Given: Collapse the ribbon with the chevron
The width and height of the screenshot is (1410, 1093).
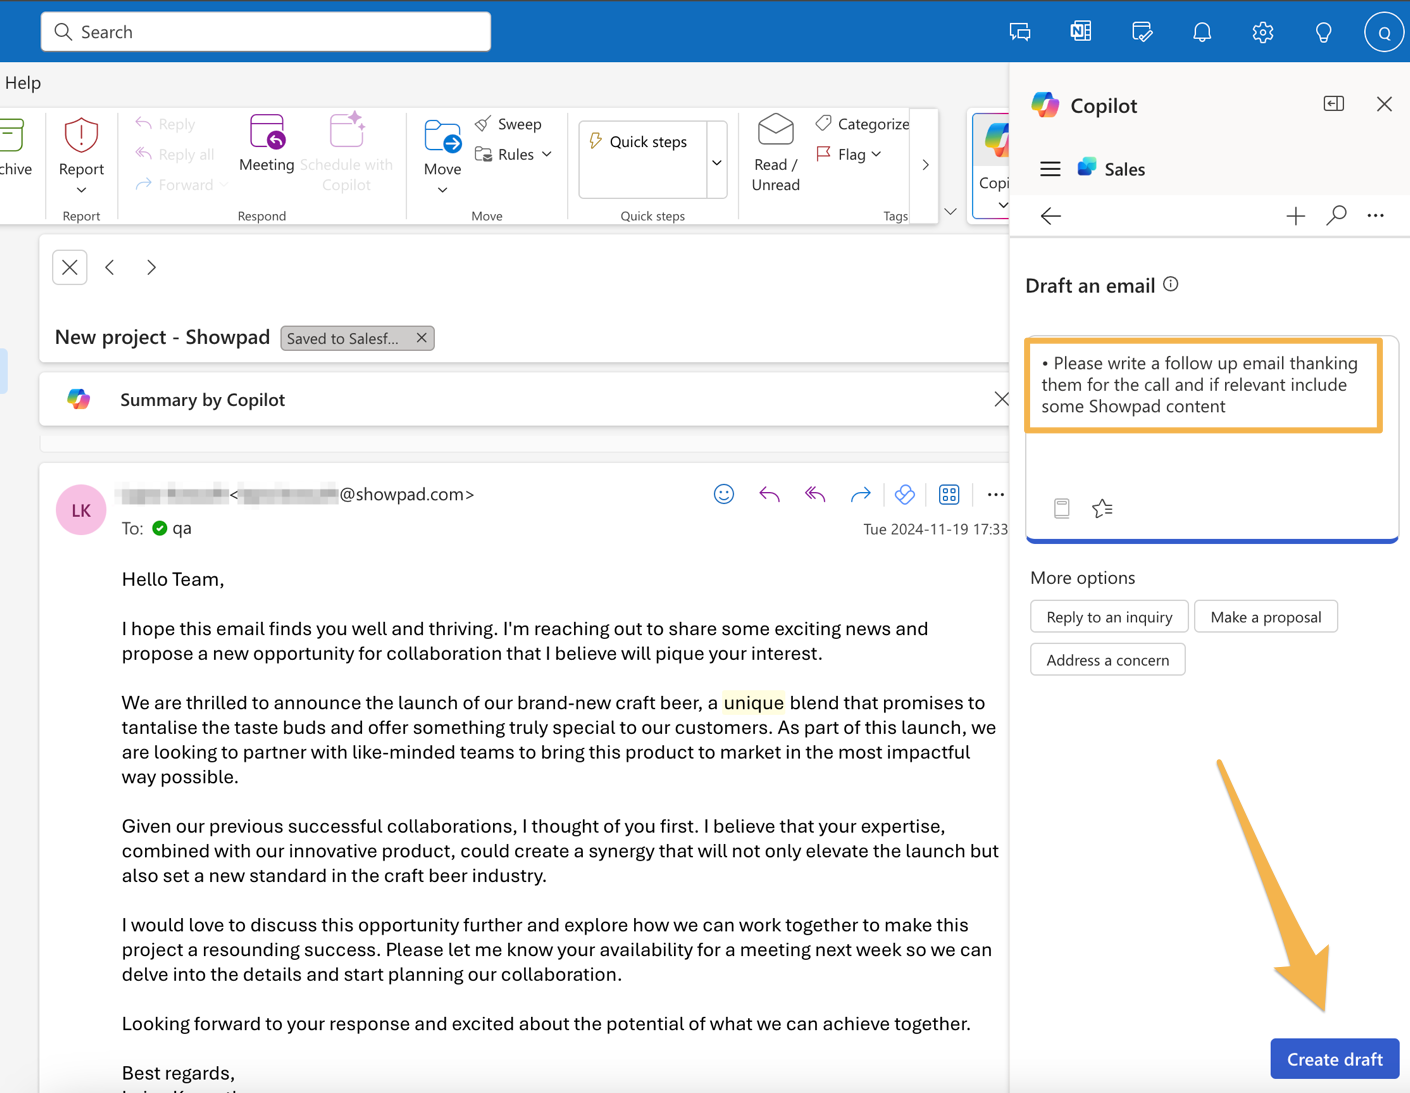Looking at the screenshot, I should point(950,212).
